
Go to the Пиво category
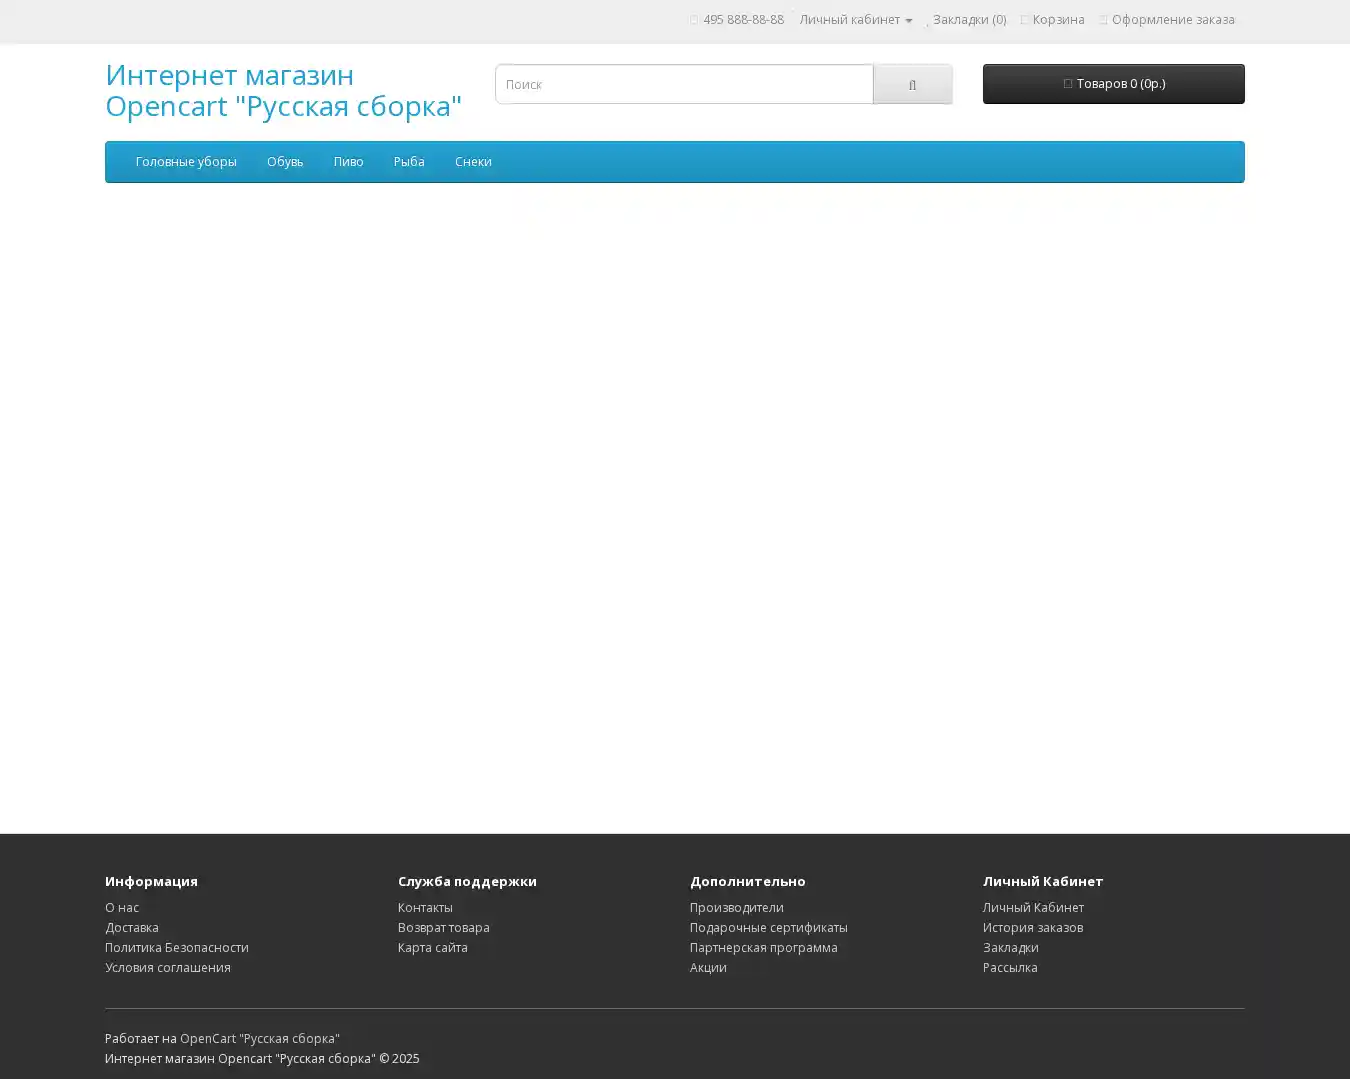click(348, 162)
